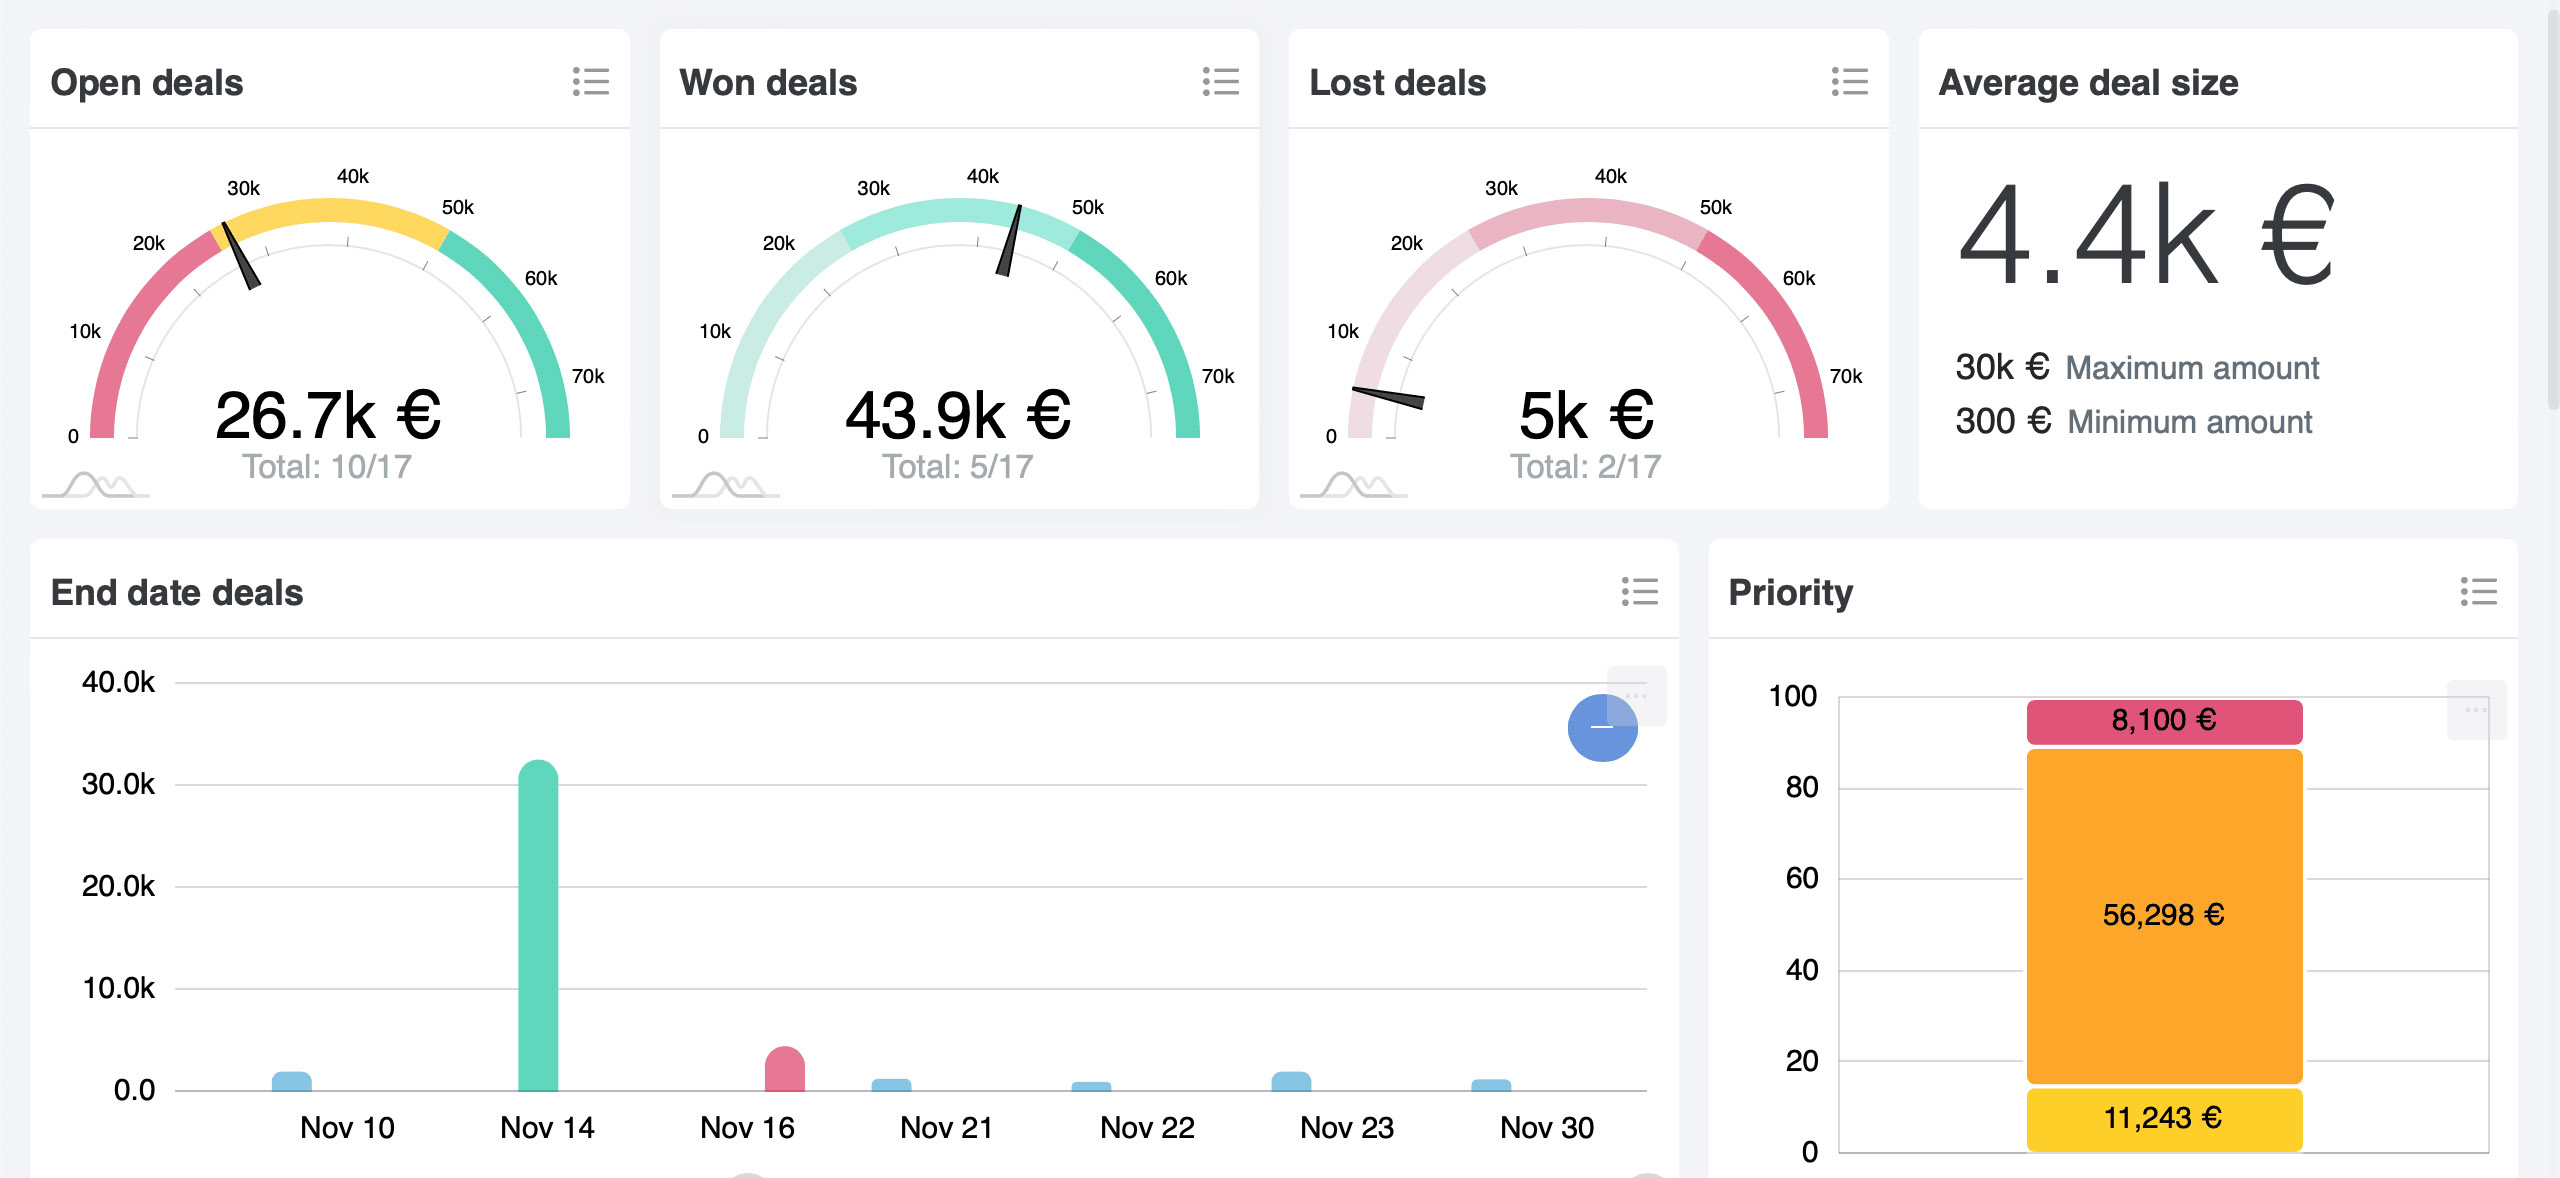2560x1178 pixels.
Task: Click the trend sparkline icon in Open deals
Action: tap(97, 485)
